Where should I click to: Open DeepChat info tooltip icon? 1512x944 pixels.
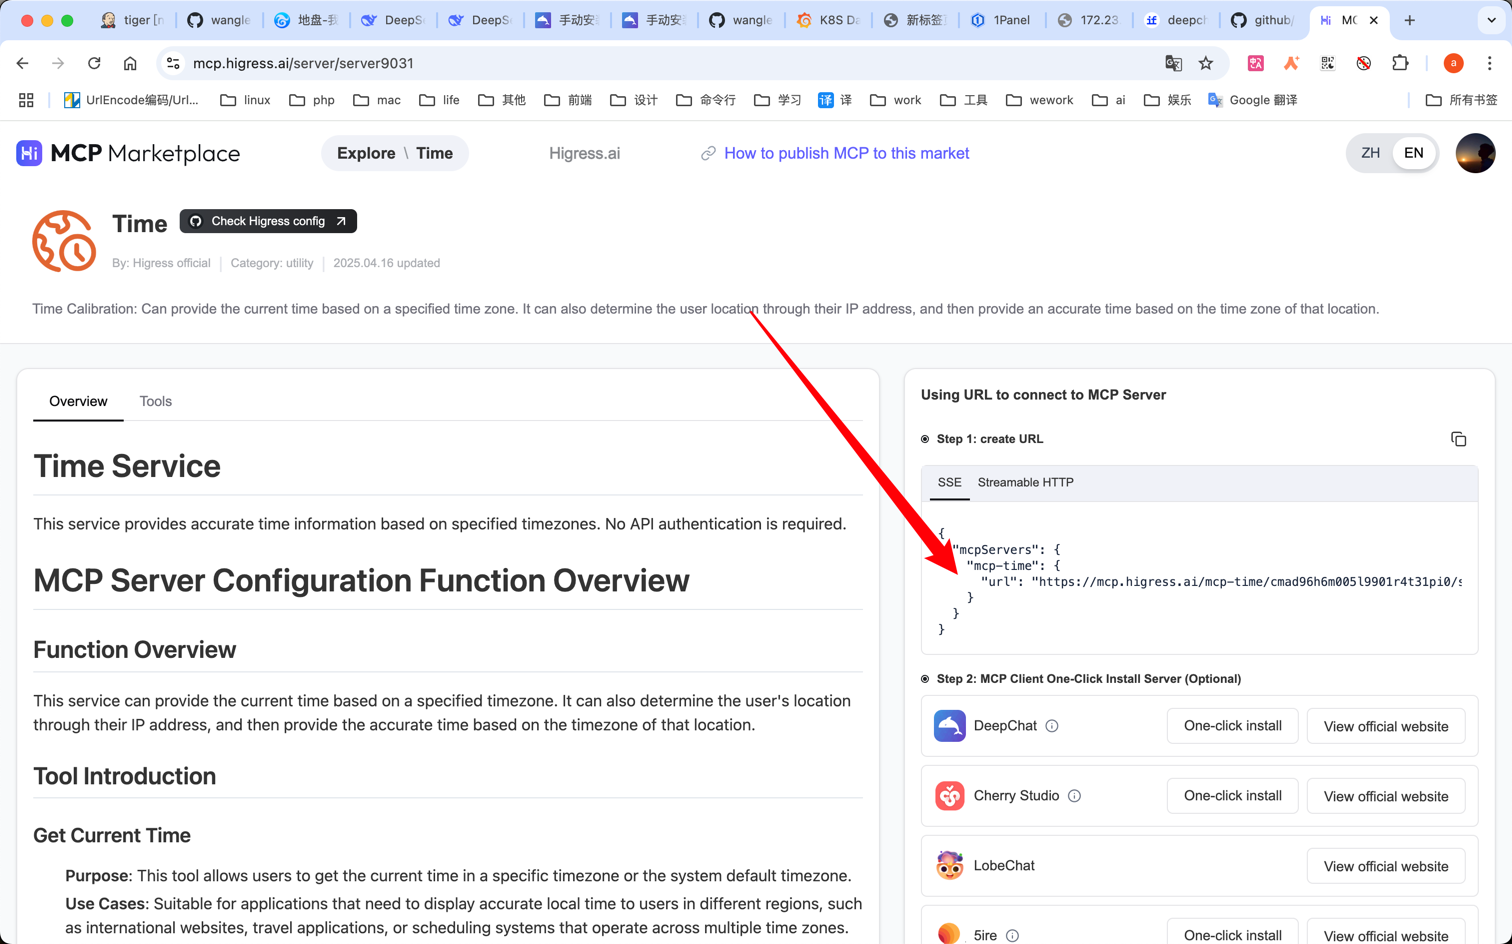pos(1052,726)
